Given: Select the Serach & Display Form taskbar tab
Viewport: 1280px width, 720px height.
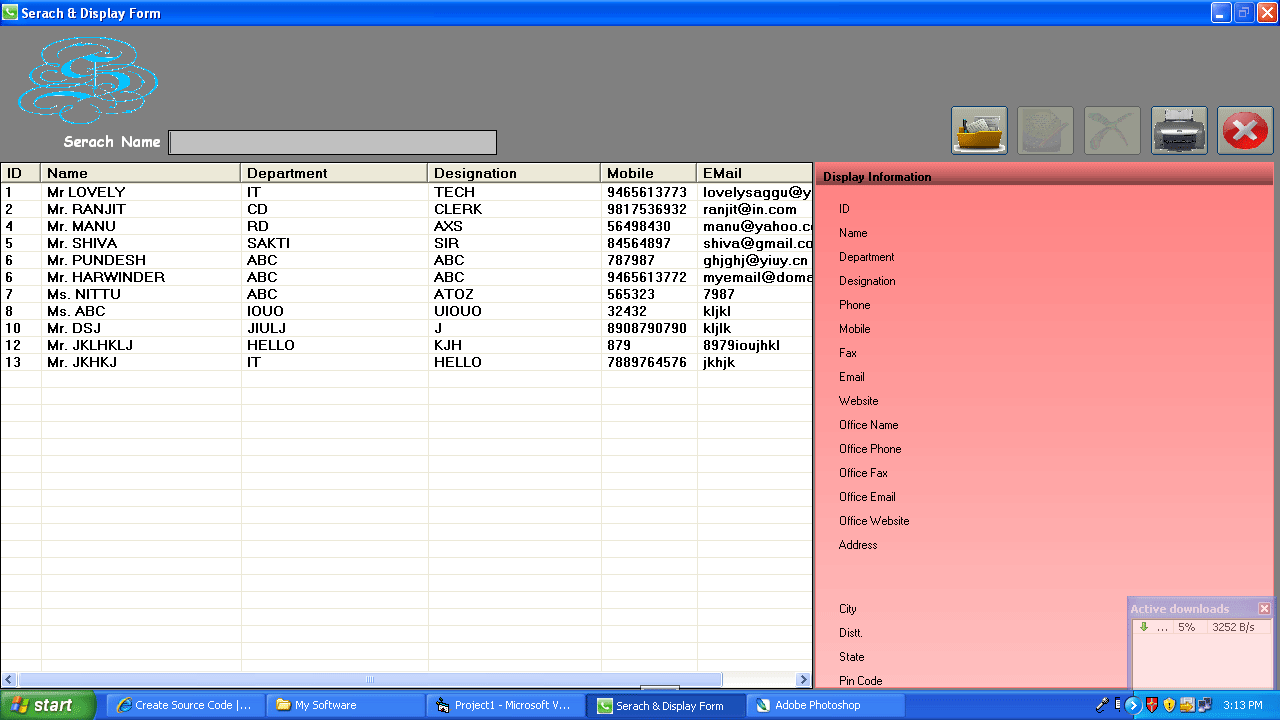Looking at the screenshot, I should point(665,705).
